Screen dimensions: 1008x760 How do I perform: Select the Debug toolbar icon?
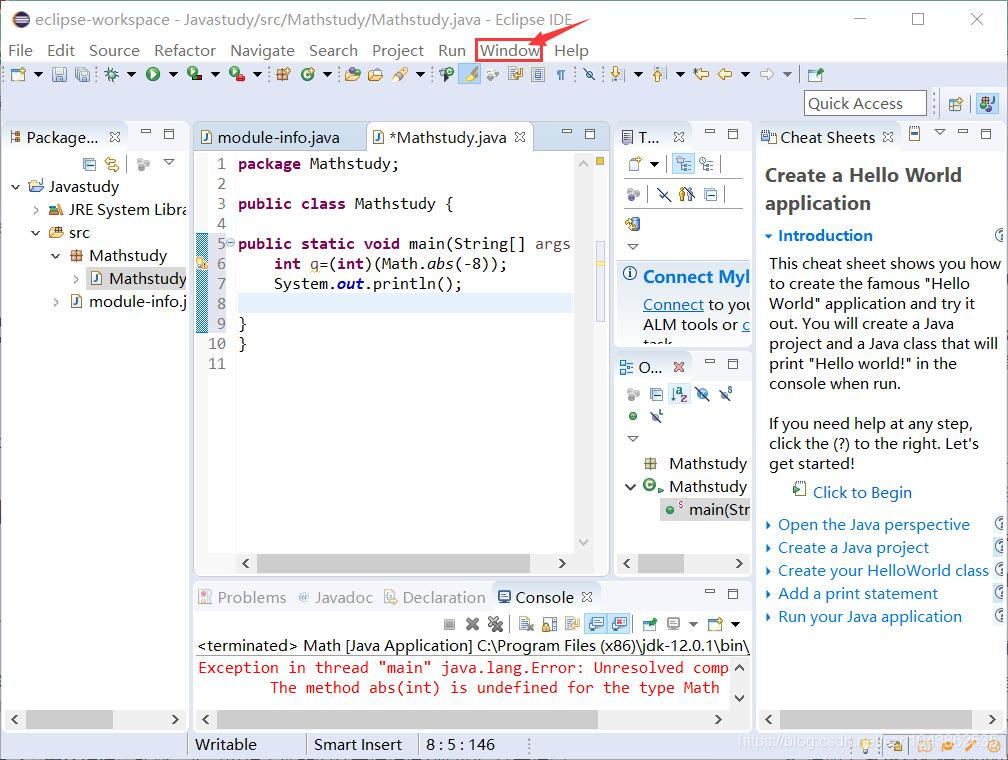pyautogui.click(x=113, y=74)
